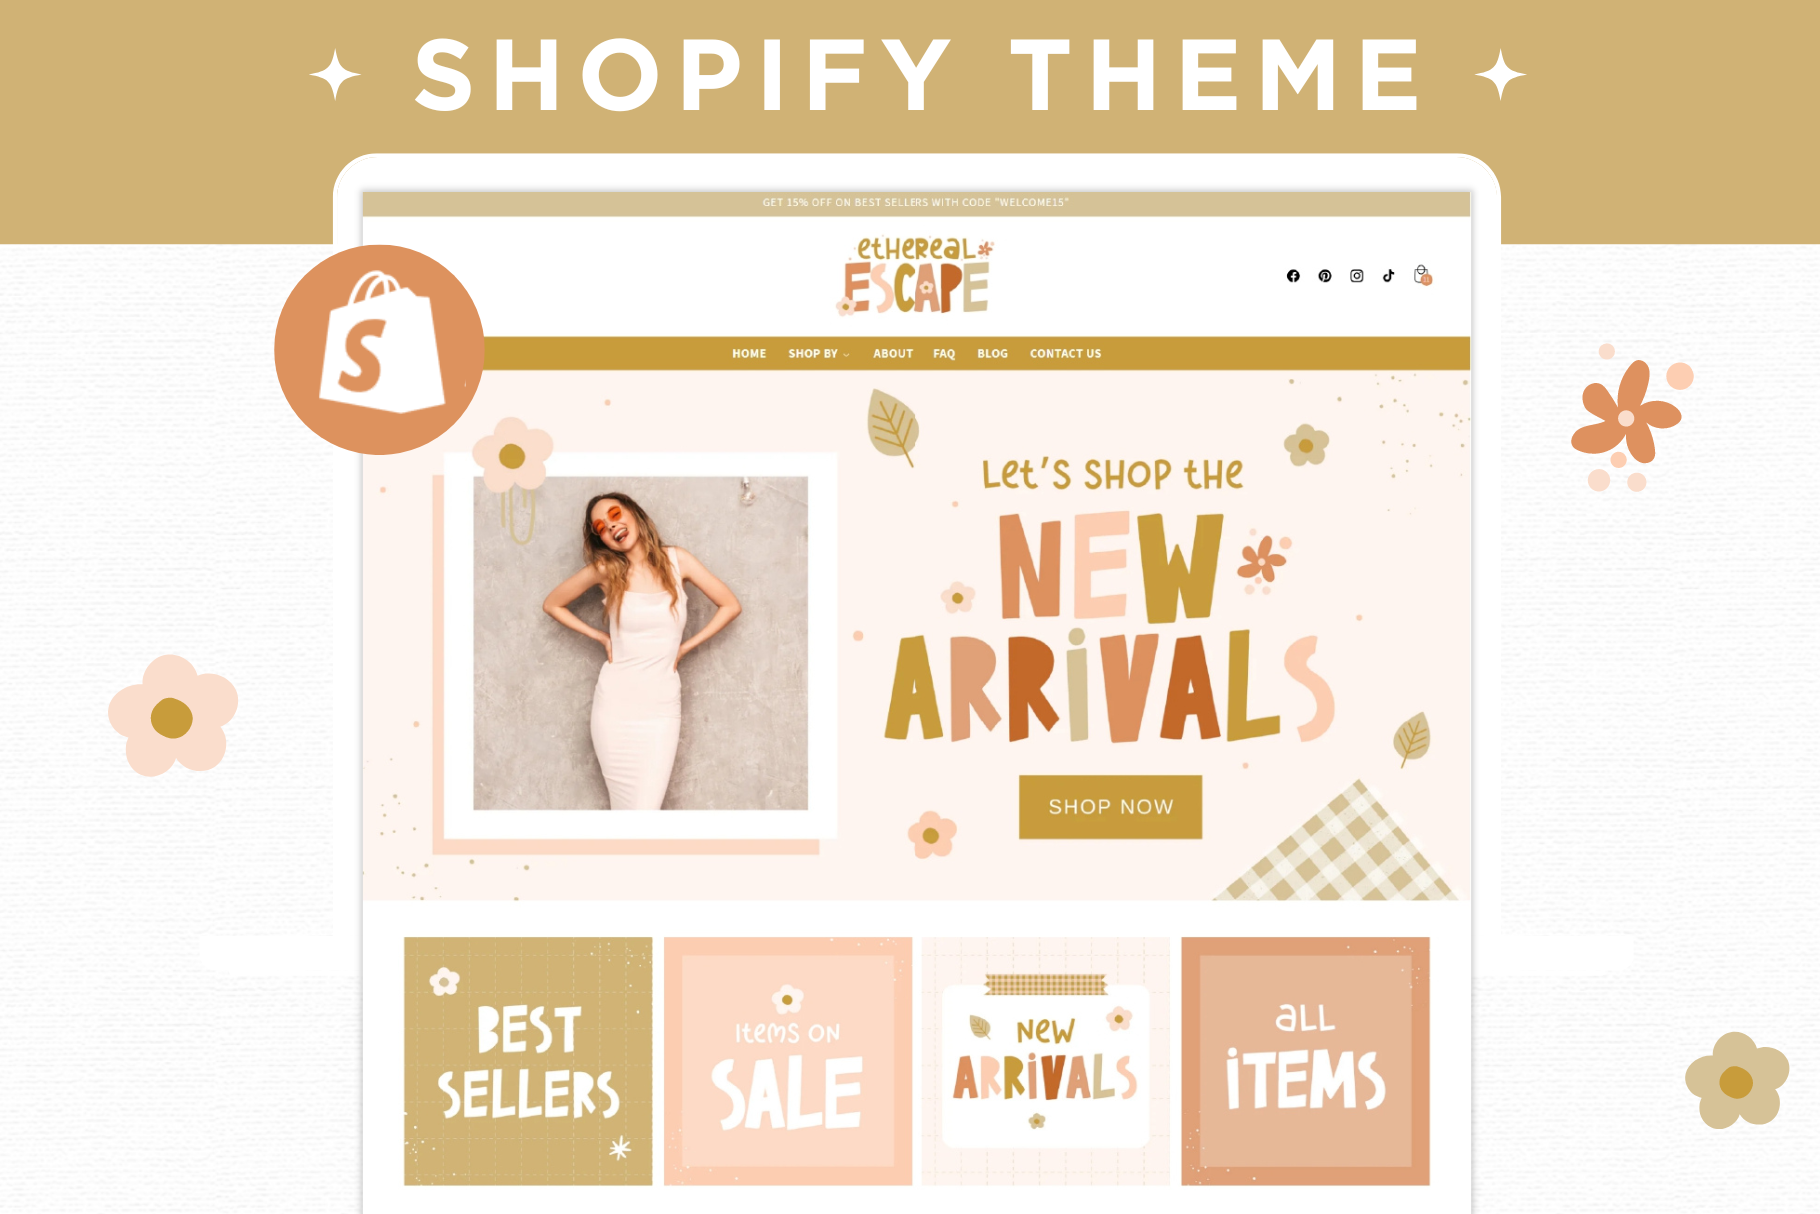Open the Items on Sale tile
Screen dimensions: 1820x1214
click(788, 1061)
